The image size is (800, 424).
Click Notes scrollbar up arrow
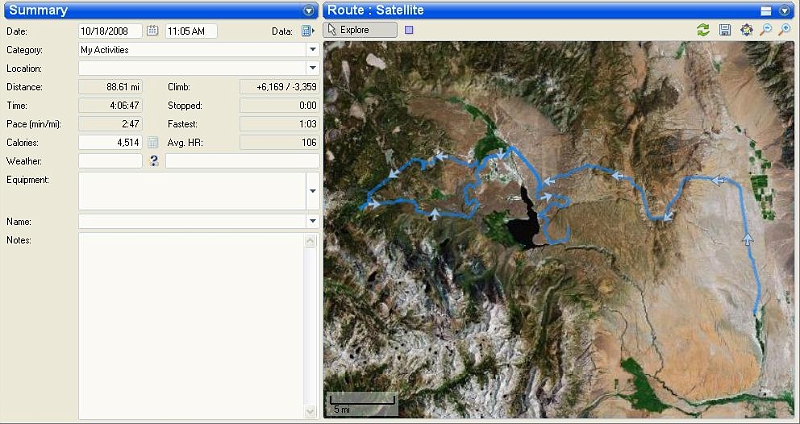(310, 241)
